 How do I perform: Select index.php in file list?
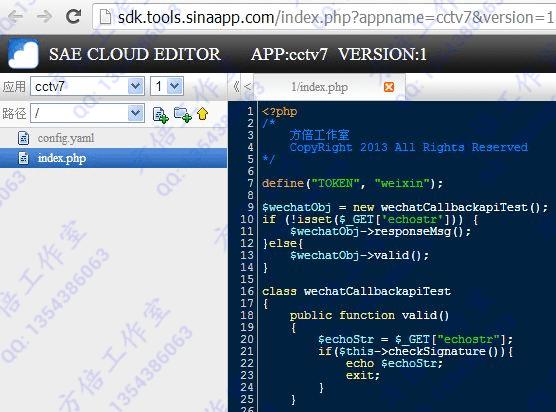(113, 158)
